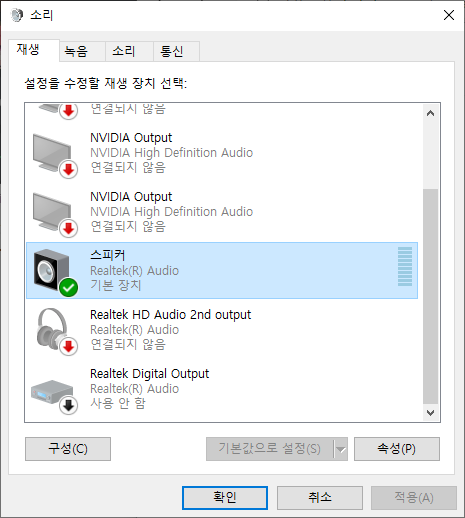Select the 재생 tab
The width and height of the screenshot is (465, 518).
click(34, 50)
